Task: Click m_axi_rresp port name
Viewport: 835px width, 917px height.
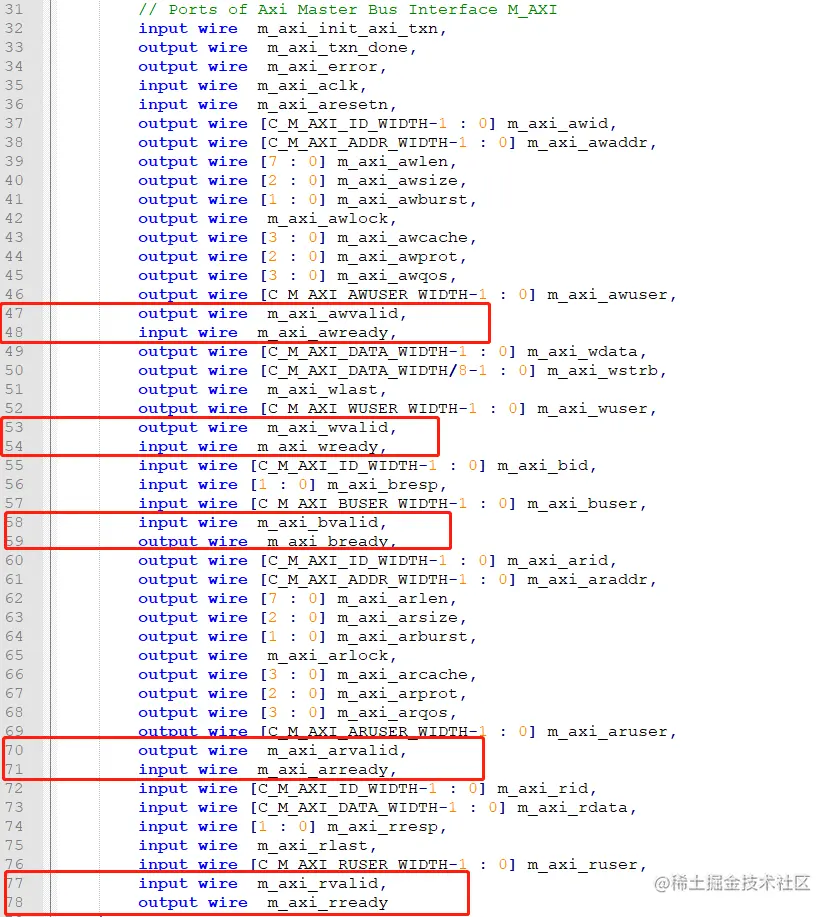Action: [x=382, y=827]
